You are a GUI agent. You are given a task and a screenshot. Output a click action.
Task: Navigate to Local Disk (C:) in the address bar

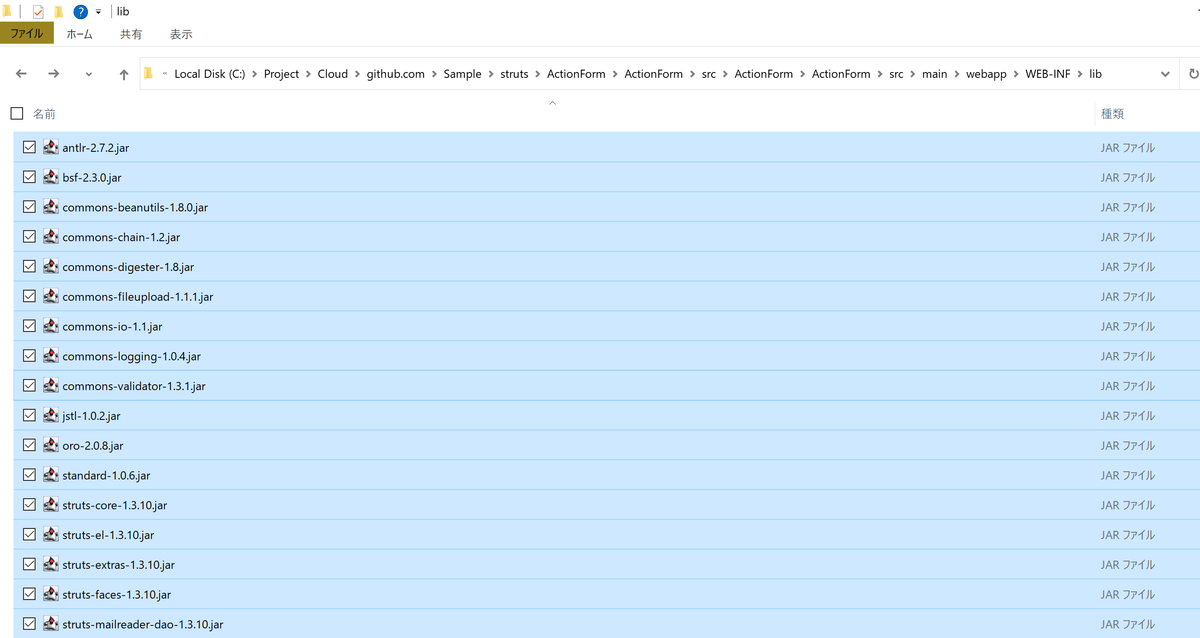click(x=210, y=74)
